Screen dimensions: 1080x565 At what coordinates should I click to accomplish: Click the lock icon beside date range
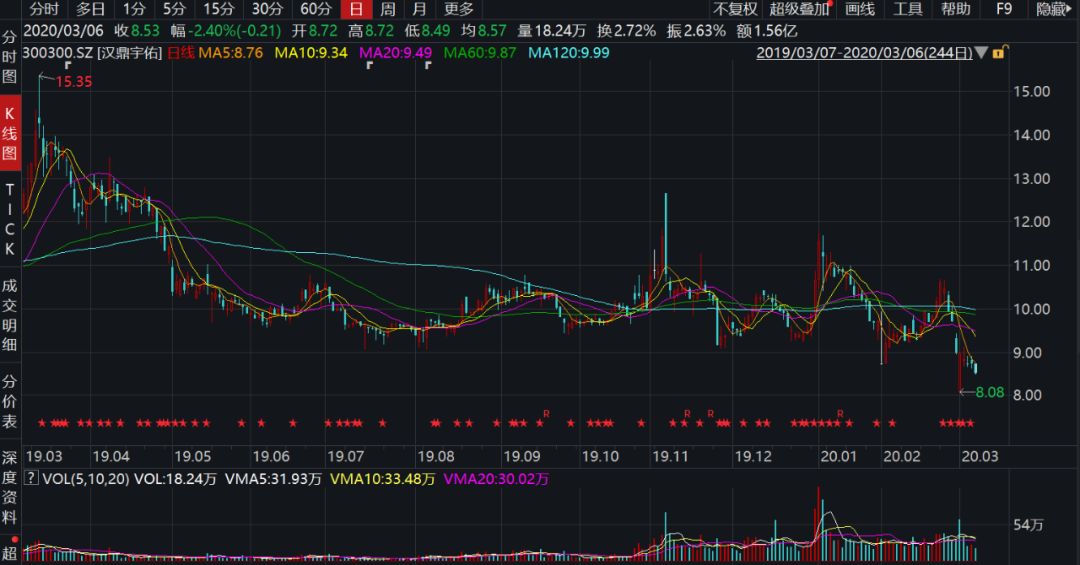coord(997,52)
